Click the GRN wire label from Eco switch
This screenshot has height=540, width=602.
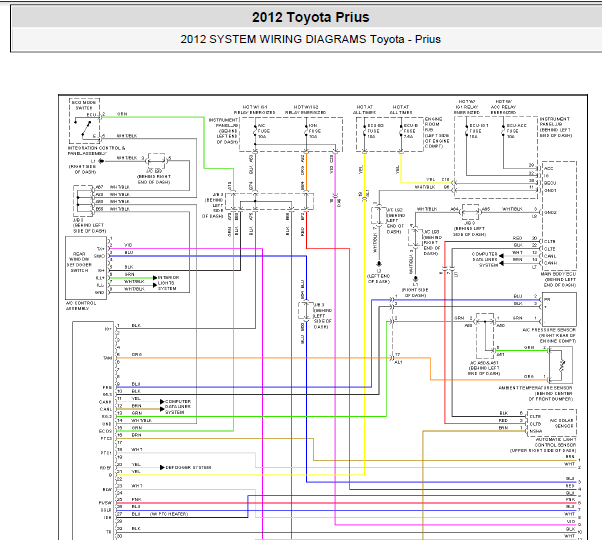(122, 114)
